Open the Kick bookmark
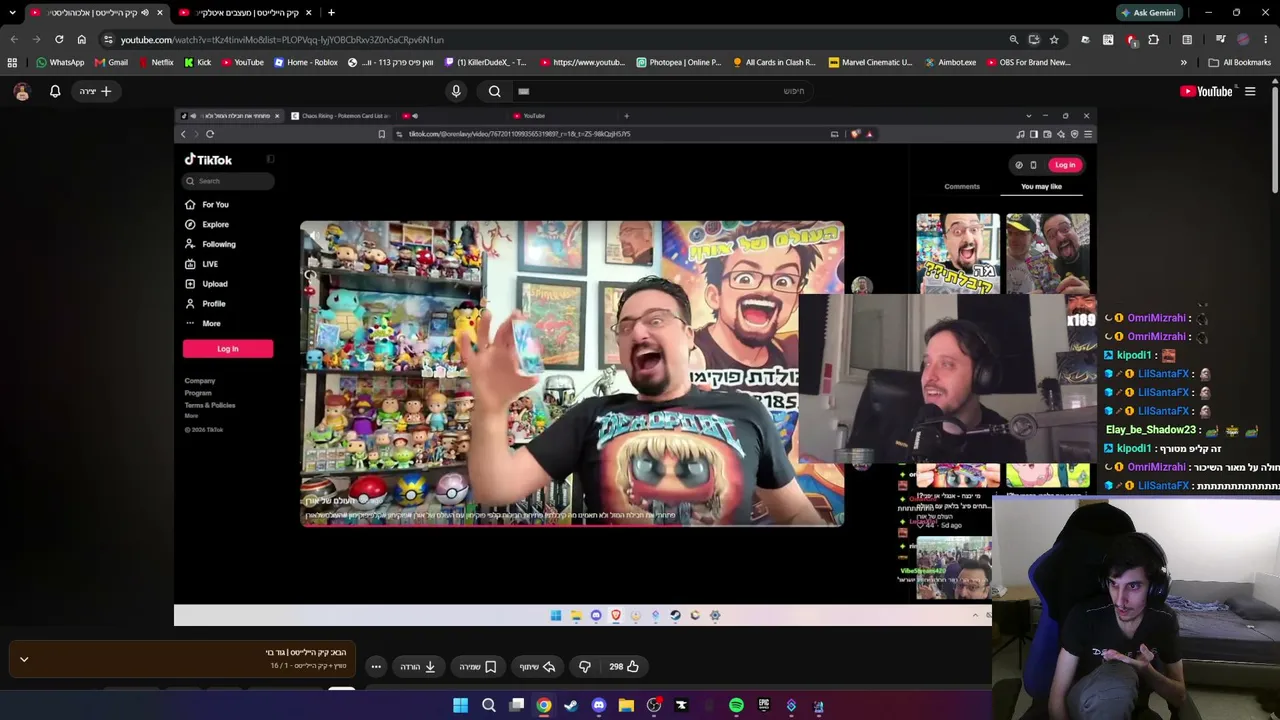 (197, 62)
